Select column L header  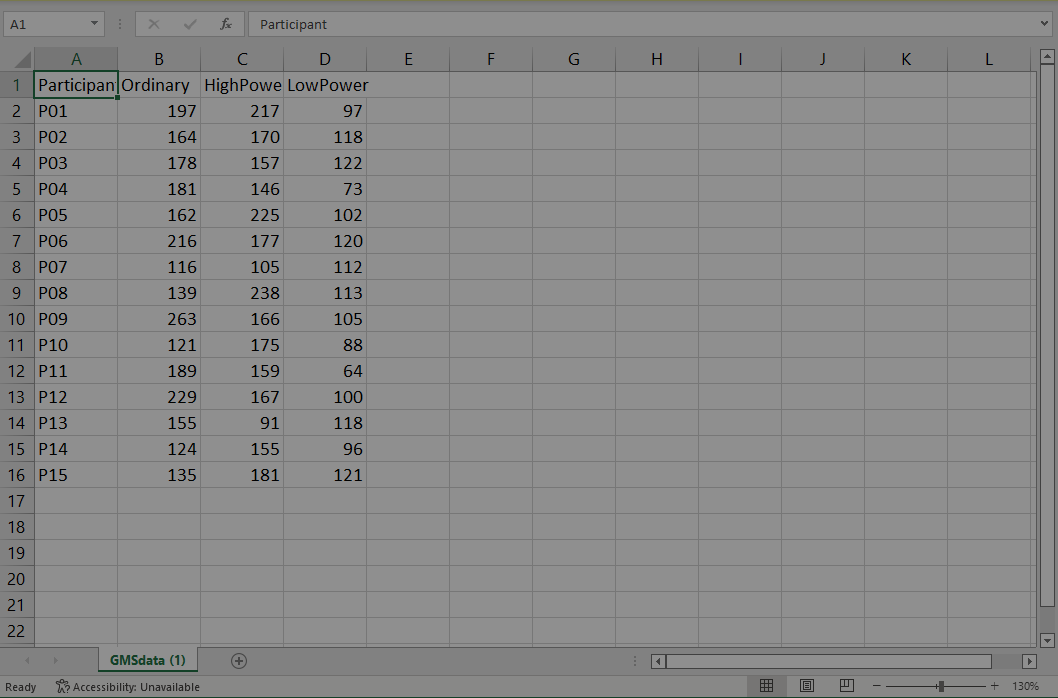point(989,59)
